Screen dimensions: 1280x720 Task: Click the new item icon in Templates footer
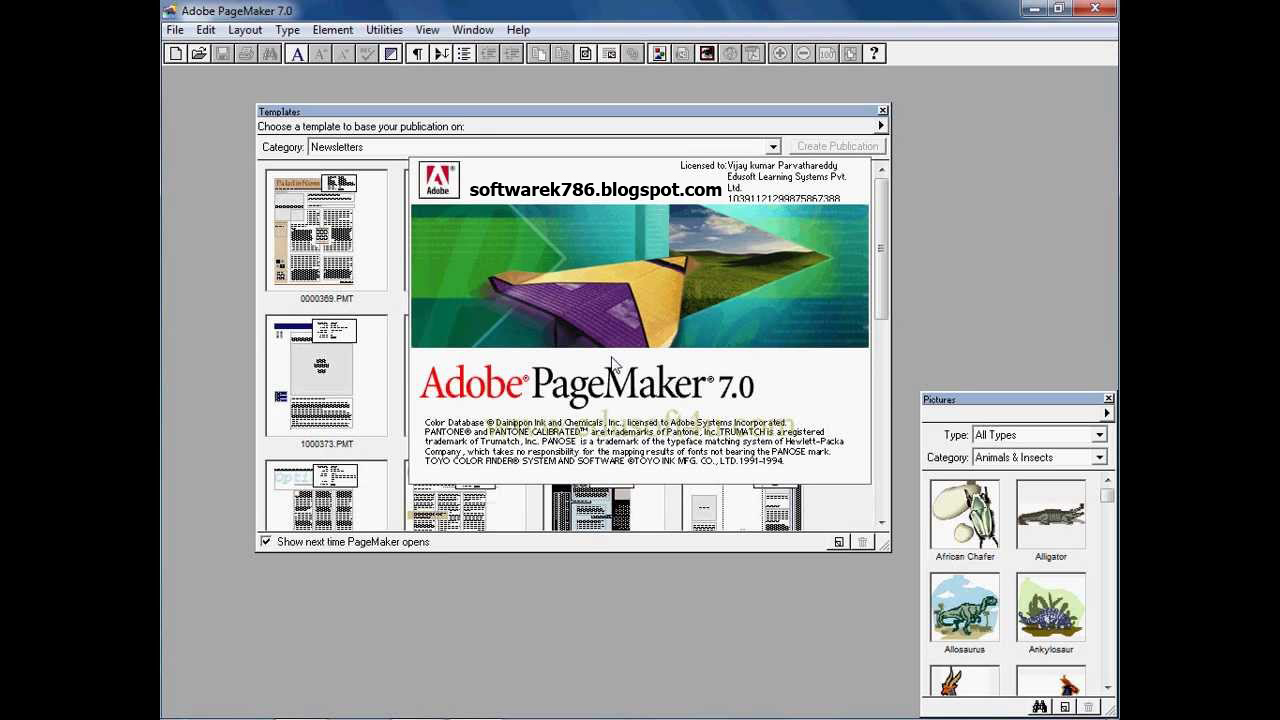tap(839, 542)
